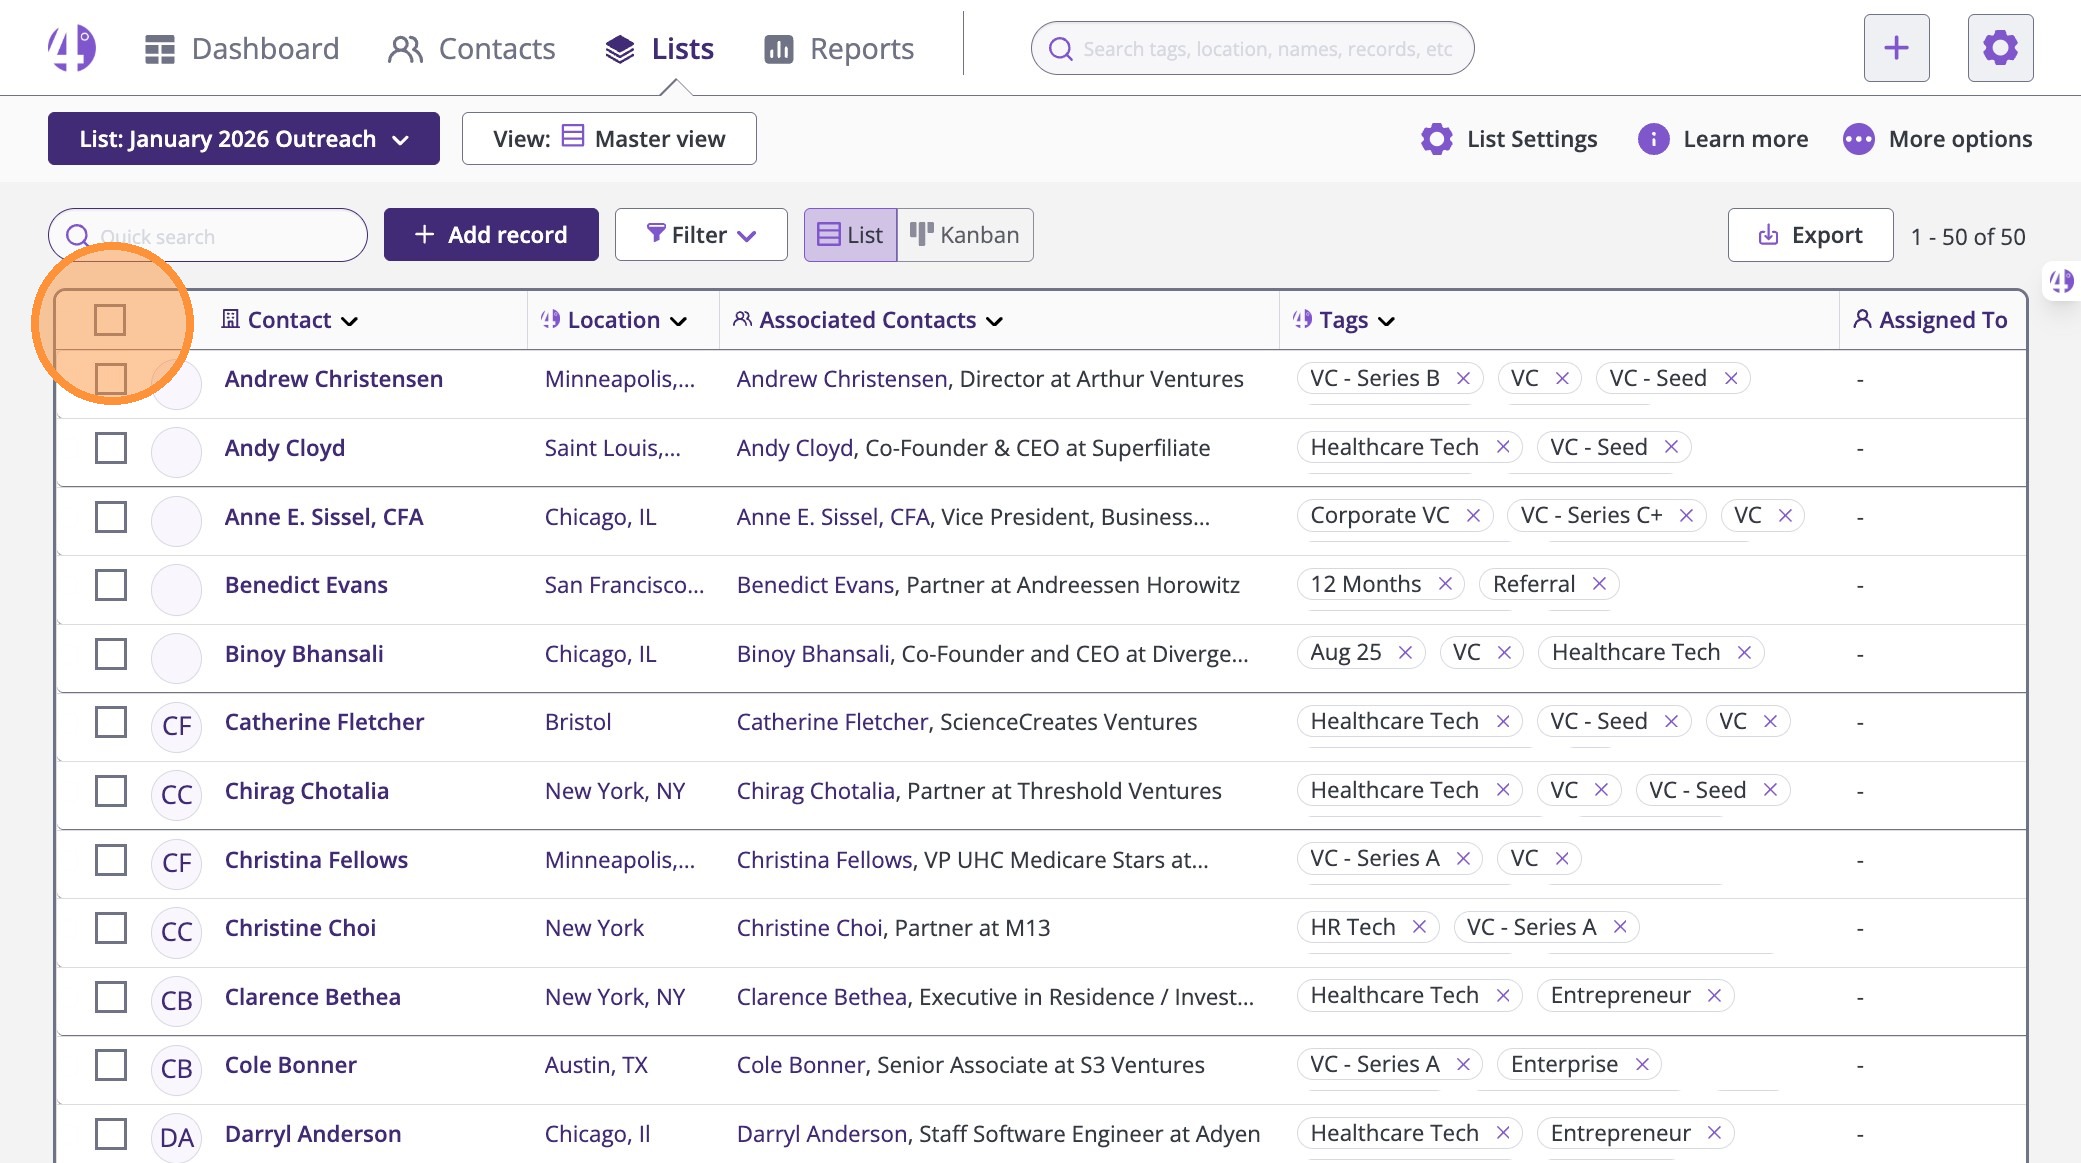Click the app logo in top-left

click(x=72, y=48)
